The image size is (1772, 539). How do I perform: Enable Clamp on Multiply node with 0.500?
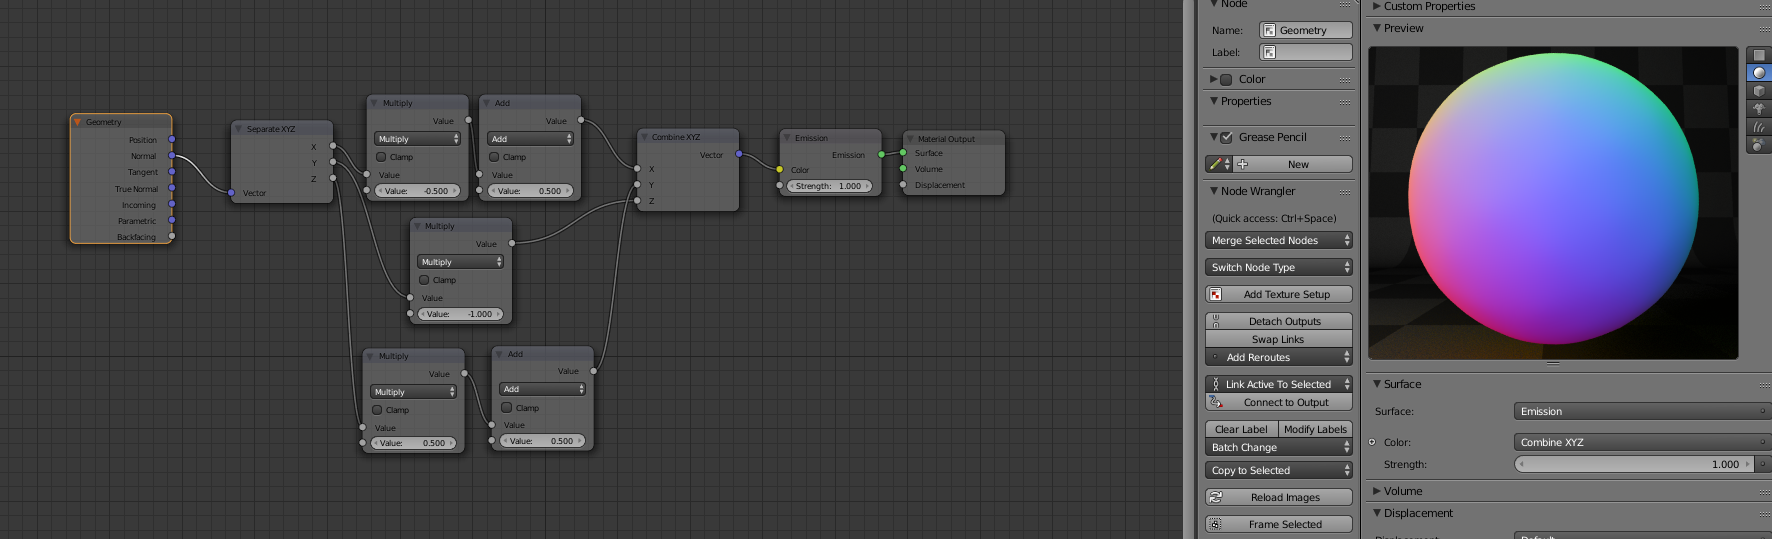tap(377, 410)
